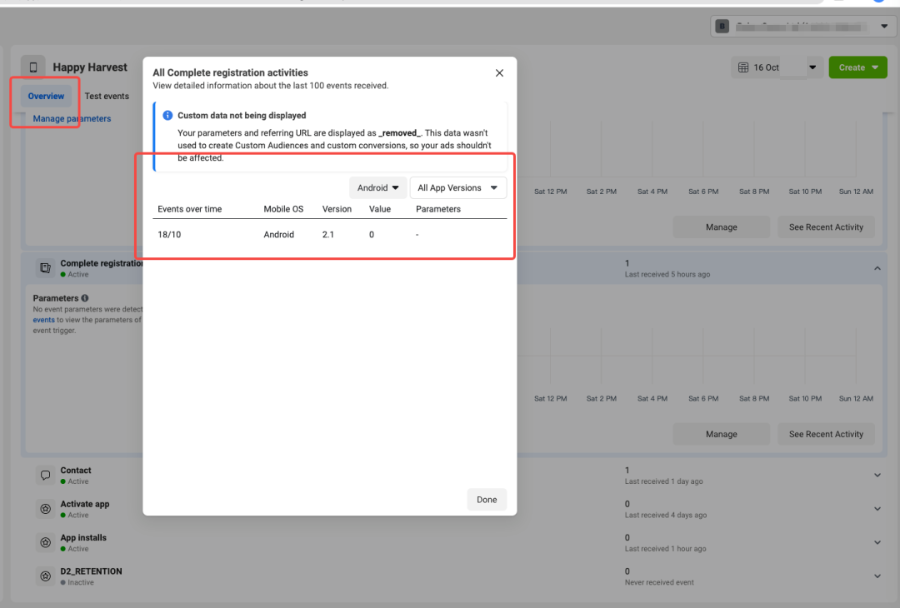Image resolution: width=900 pixels, height=608 pixels.
Task: Select the Overview tab
Action: click(46, 96)
